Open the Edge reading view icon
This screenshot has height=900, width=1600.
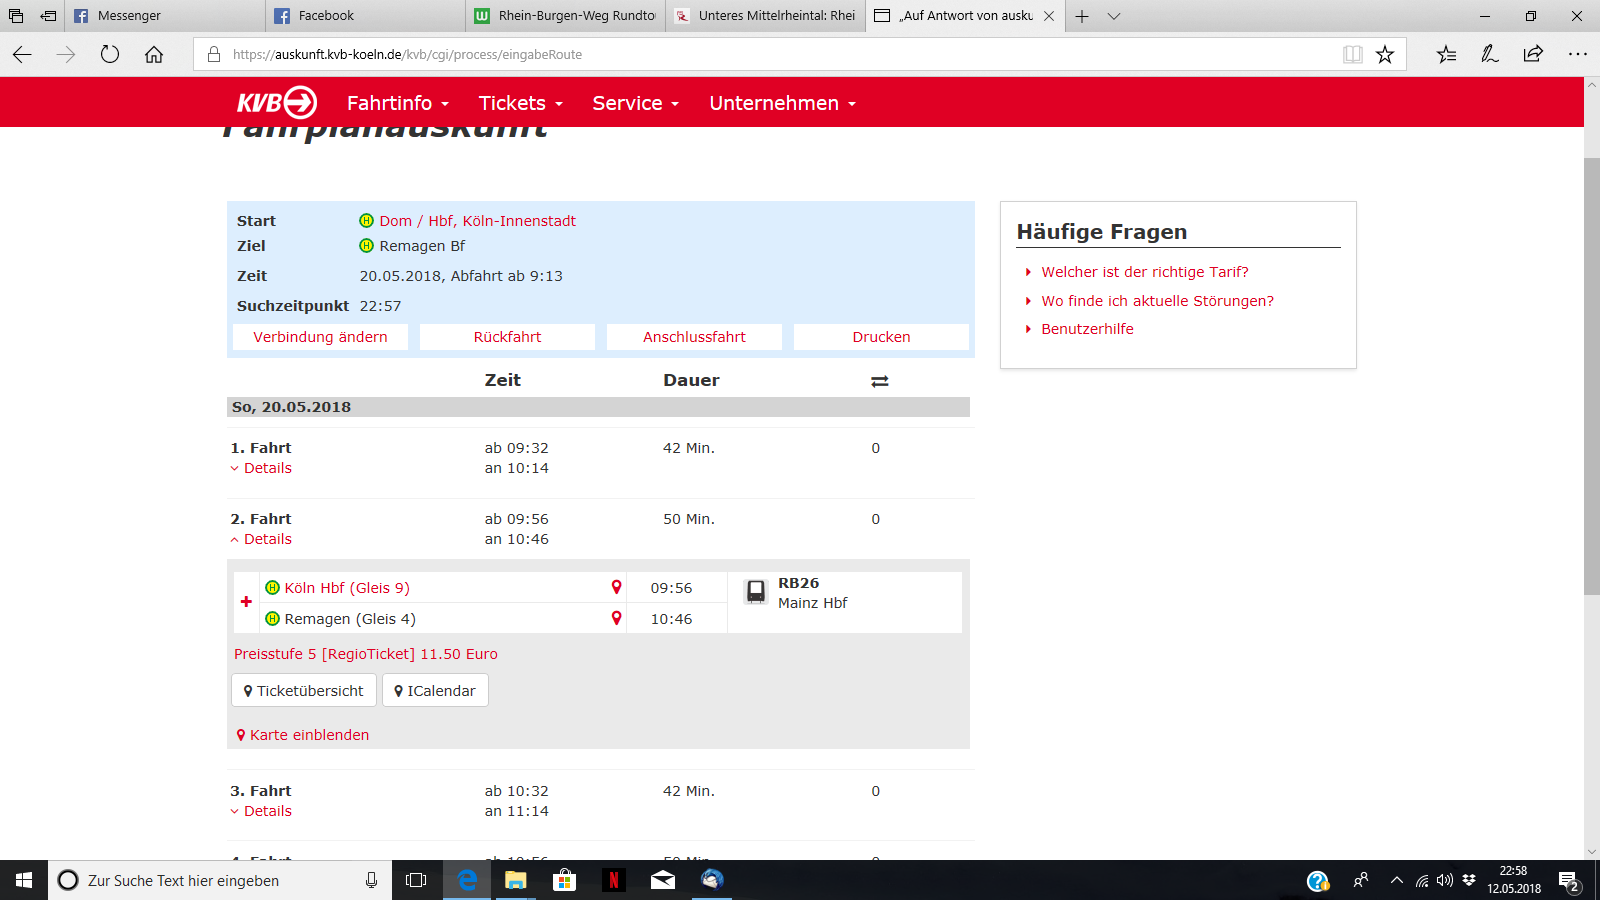point(1352,55)
